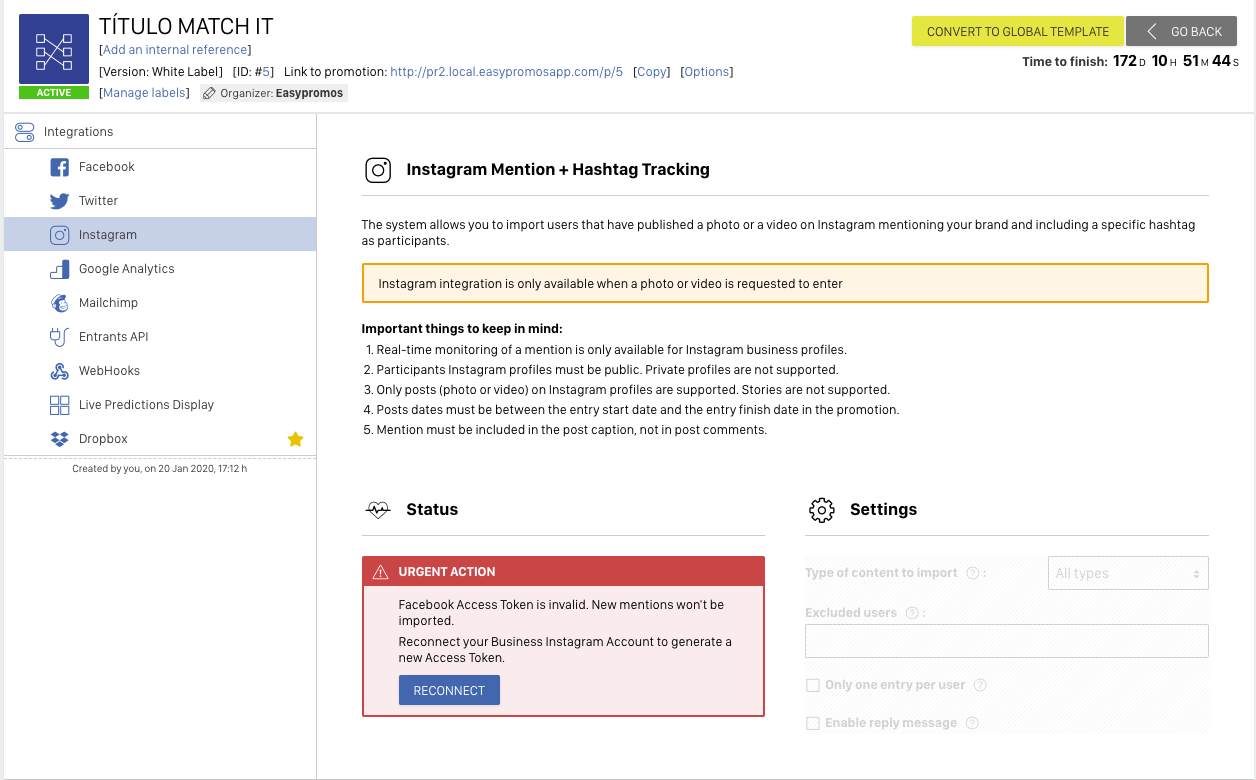
Task: Click the Integrations section header
Action: click(160, 132)
